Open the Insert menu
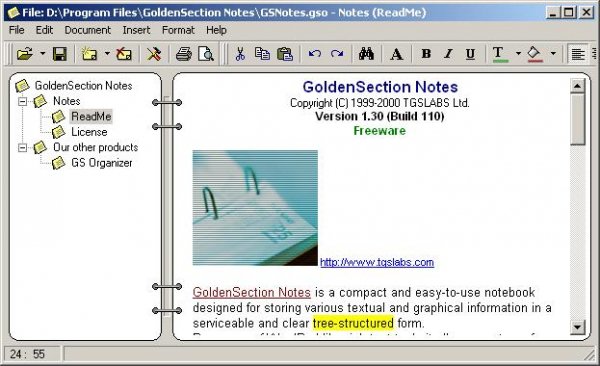600x366 pixels. pyautogui.click(x=136, y=30)
